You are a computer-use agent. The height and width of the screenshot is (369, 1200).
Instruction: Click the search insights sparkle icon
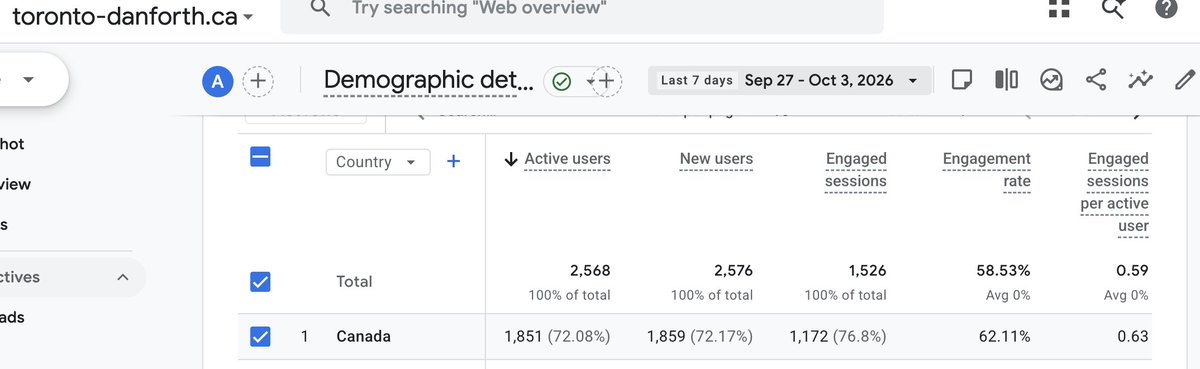click(1113, 8)
